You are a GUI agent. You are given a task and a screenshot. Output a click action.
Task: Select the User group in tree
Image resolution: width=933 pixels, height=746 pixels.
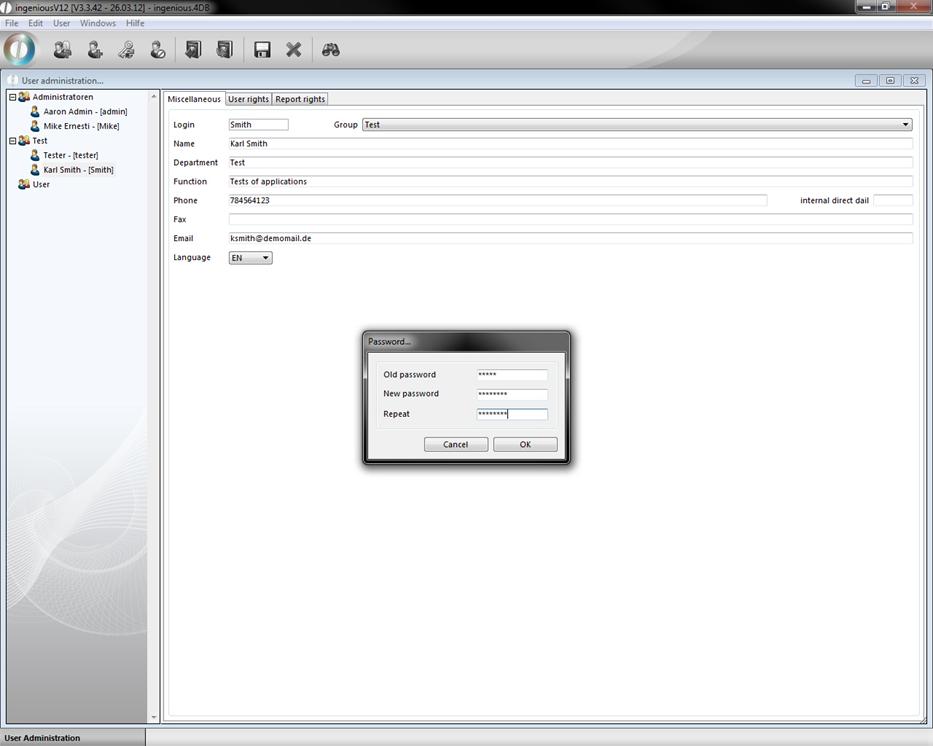coord(41,185)
